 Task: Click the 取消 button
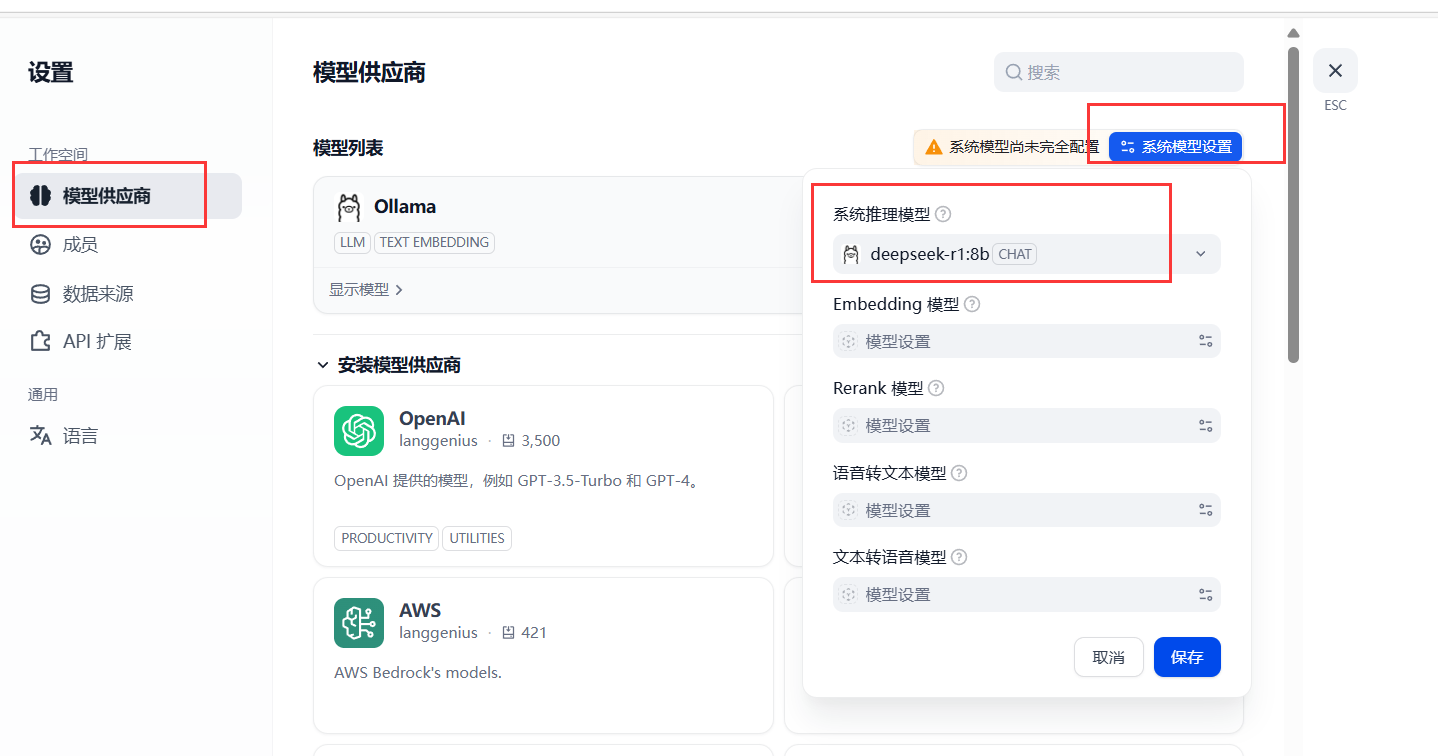[x=1108, y=657]
